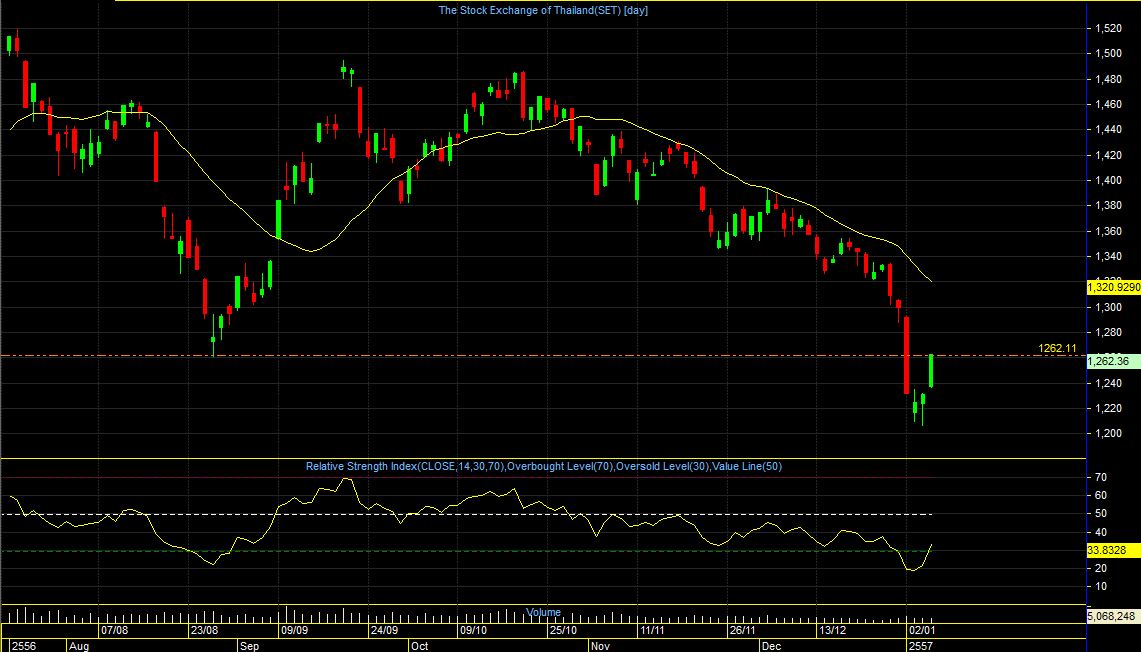Screen dimensions: 1141x652
Task: Click the '11/11' date marker
Action: [x=652, y=629]
